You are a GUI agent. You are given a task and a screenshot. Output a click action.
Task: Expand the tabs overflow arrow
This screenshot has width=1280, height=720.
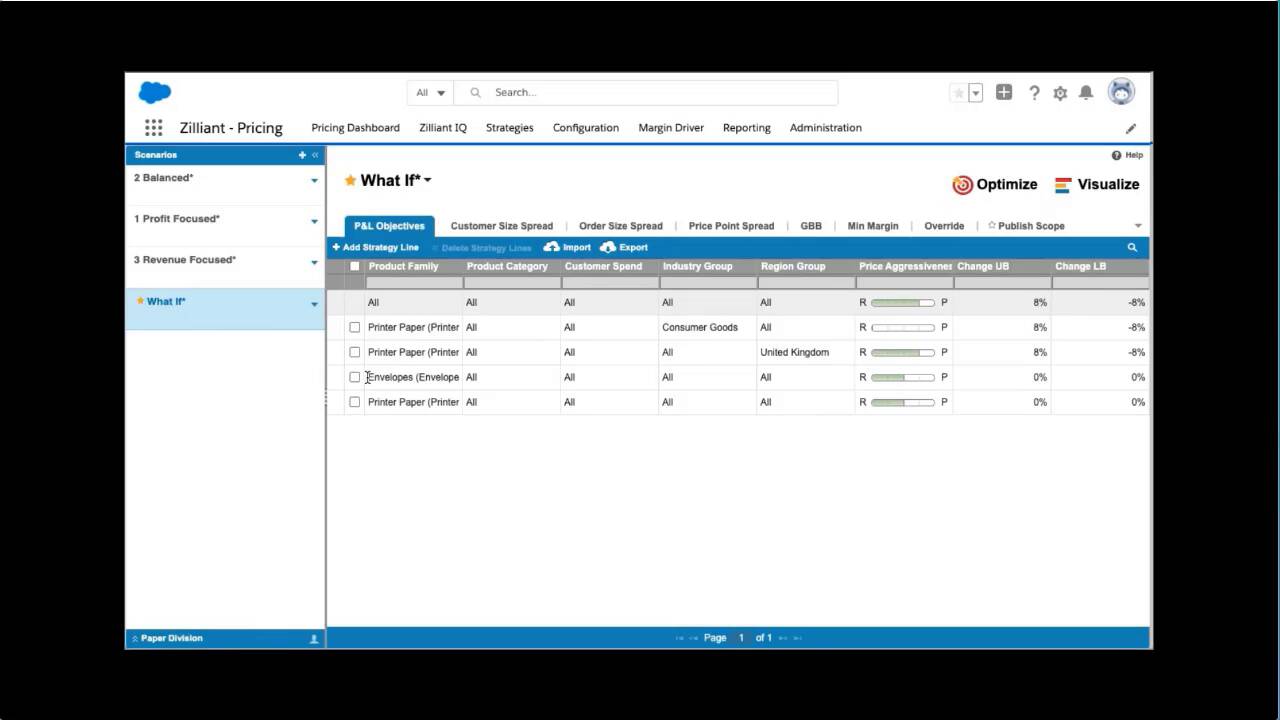1138,226
